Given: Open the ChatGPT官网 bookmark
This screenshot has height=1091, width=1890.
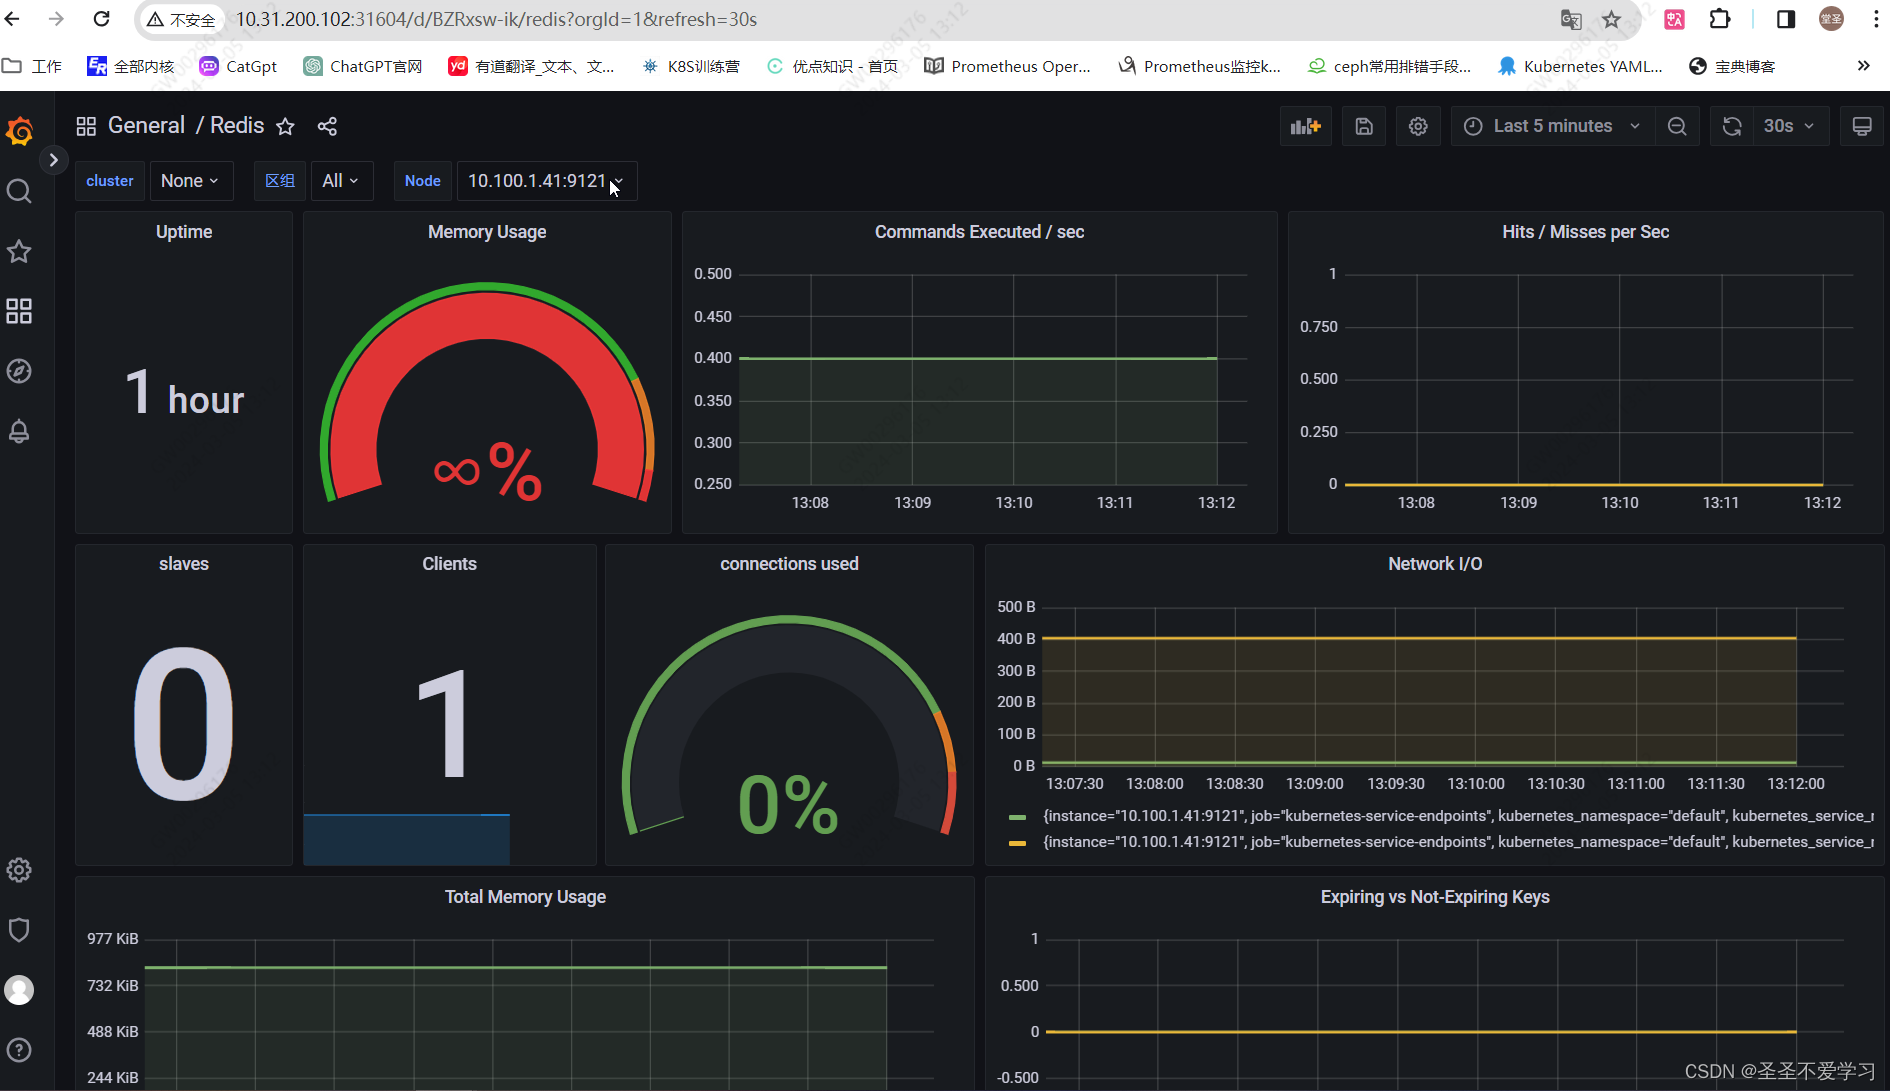Looking at the screenshot, I should pos(362,66).
